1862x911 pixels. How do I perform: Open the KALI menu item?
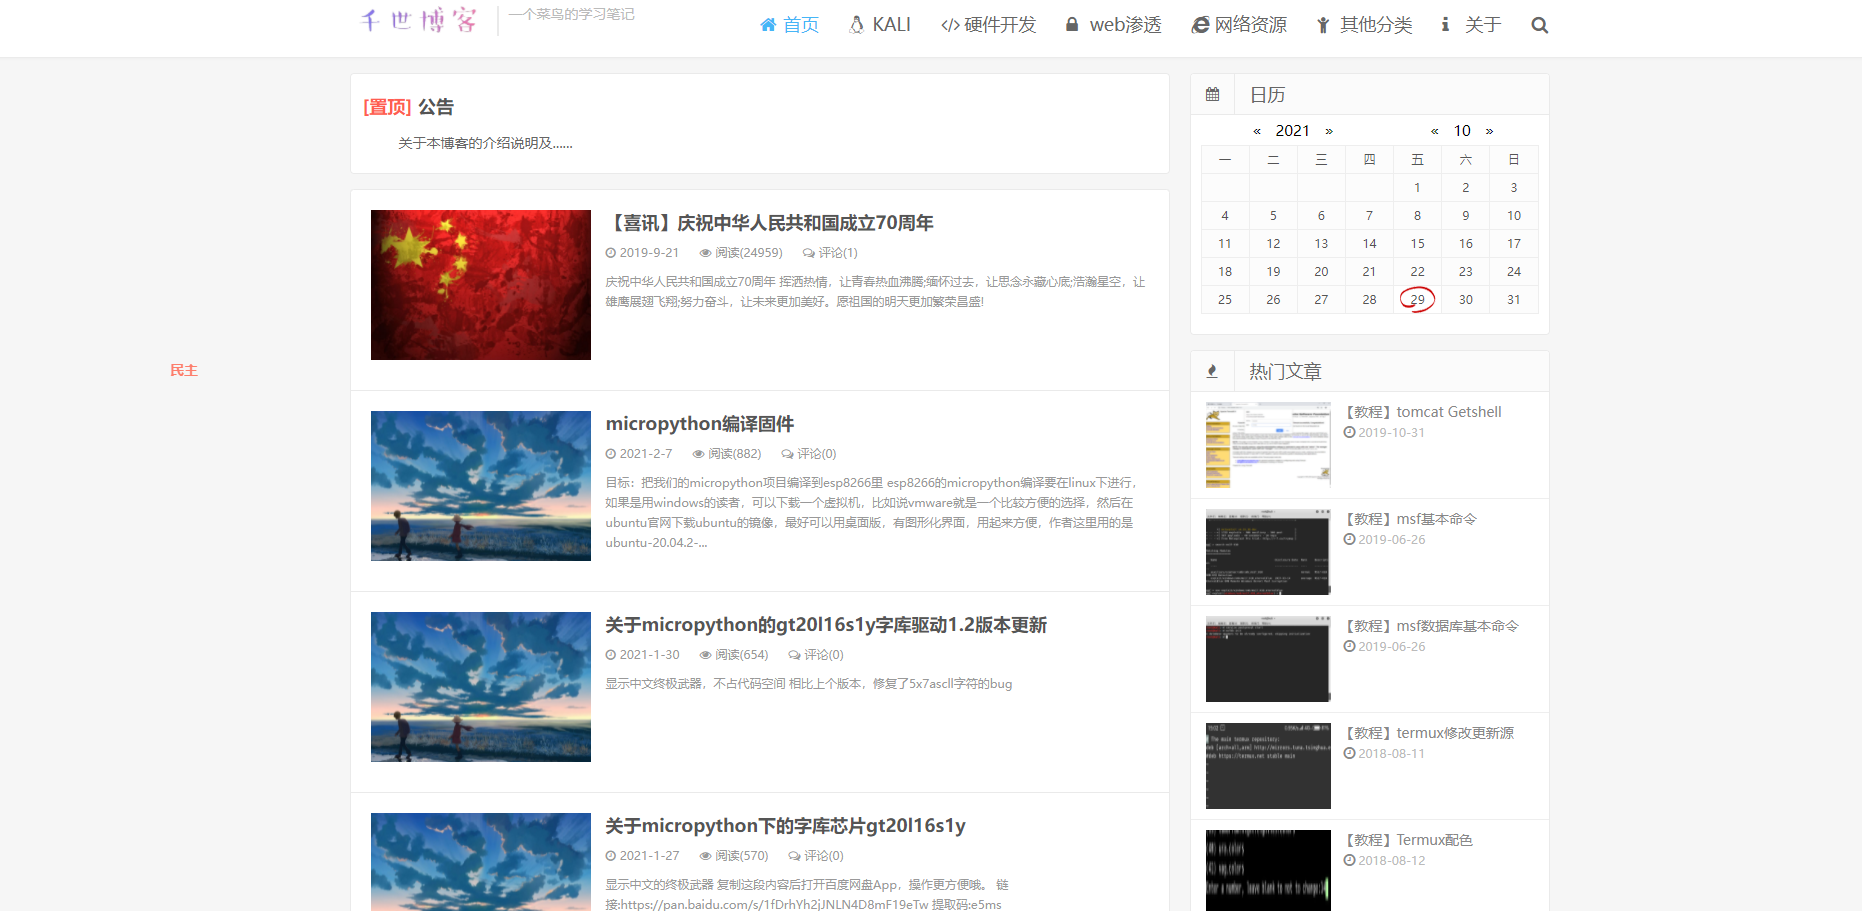tap(880, 25)
